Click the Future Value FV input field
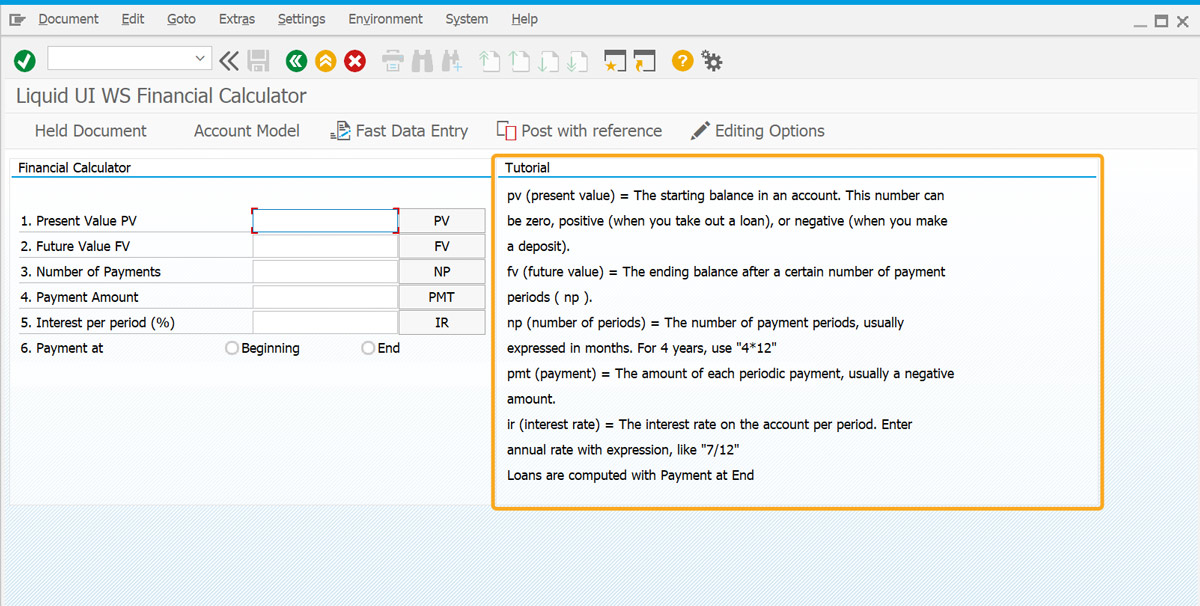Viewport: 1200px width, 606px height. (x=325, y=246)
